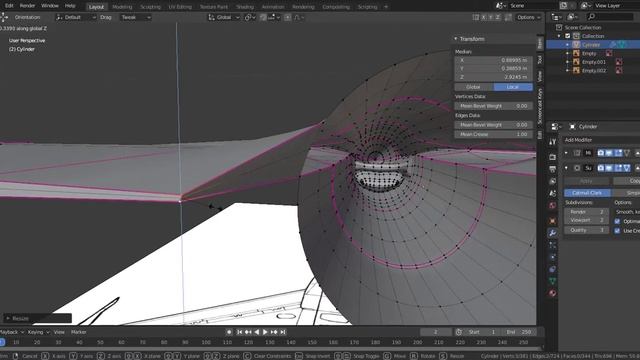Image resolution: width=640 pixels, height=360 pixels.
Task: Open the Output properties tab icon
Action: pos(552,169)
